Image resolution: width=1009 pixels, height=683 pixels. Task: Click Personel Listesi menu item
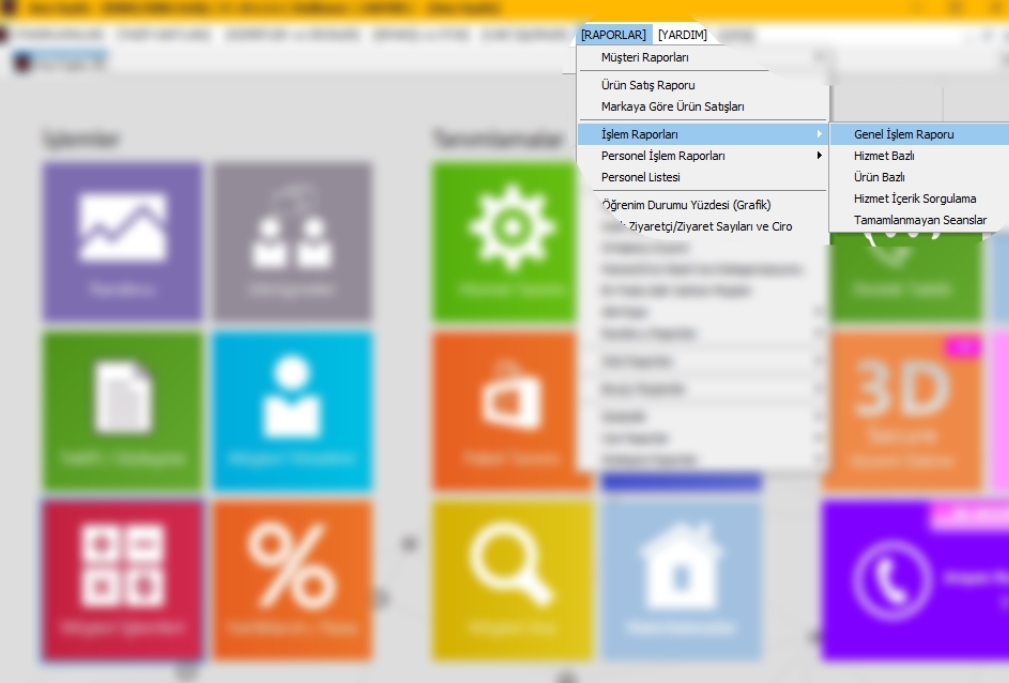(x=640, y=177)
